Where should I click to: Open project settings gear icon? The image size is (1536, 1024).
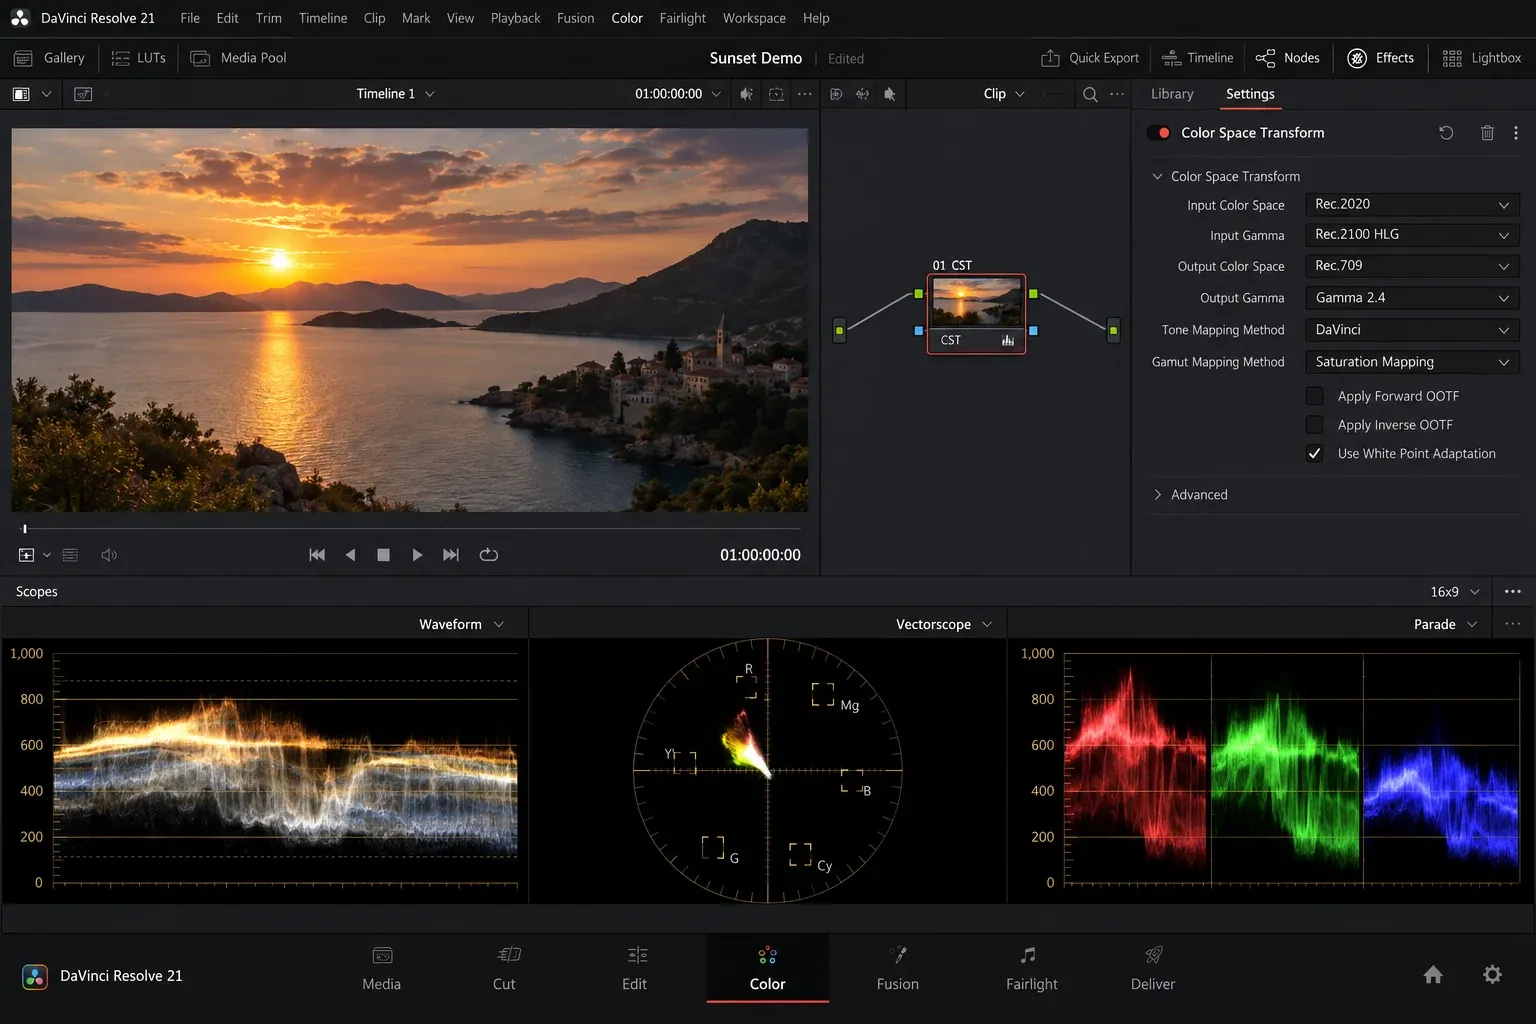pyautogui.click(x=1492, y=975)
